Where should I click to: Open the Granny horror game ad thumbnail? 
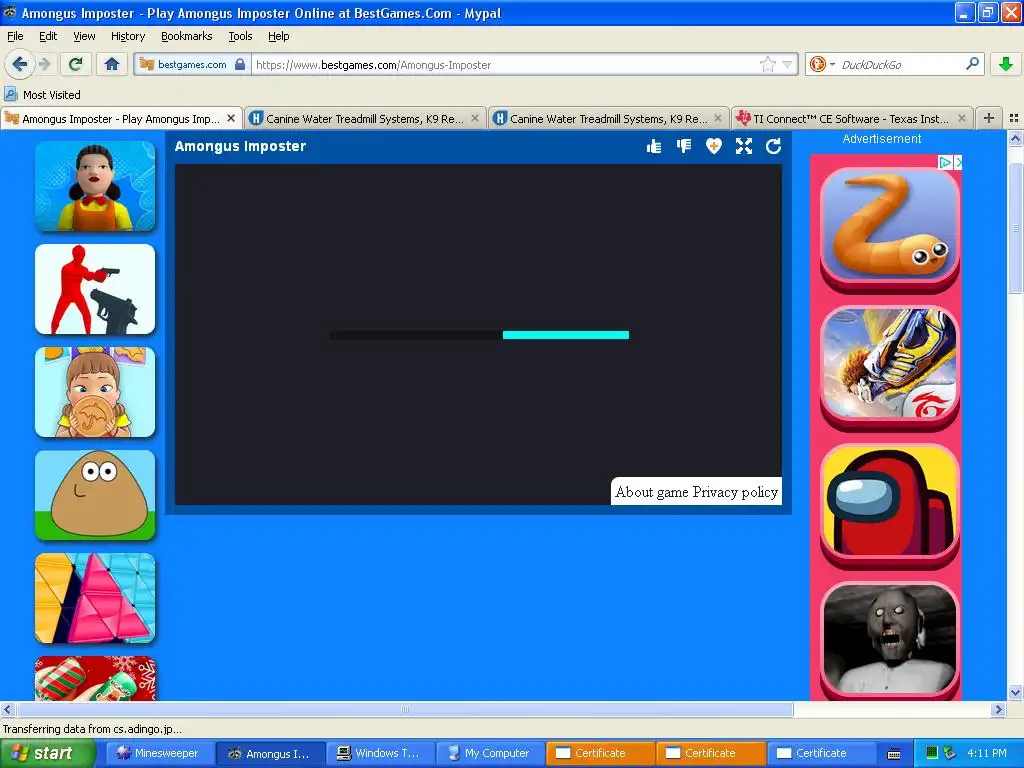[889, 640]
